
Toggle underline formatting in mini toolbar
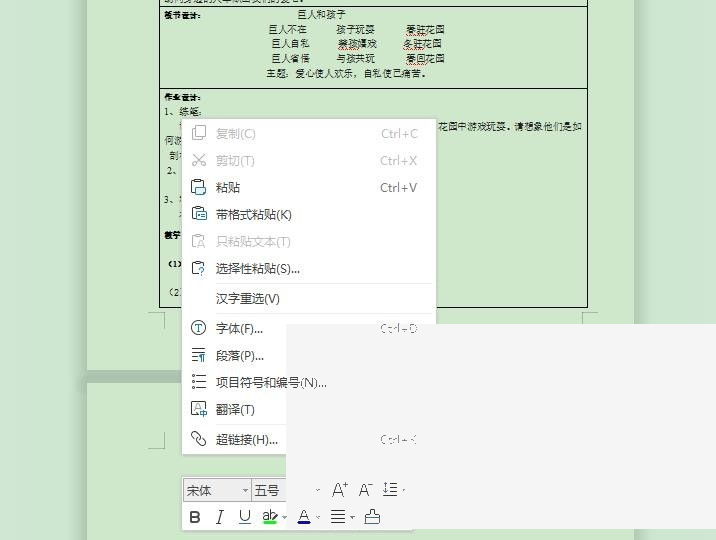(x=245, y=517)
